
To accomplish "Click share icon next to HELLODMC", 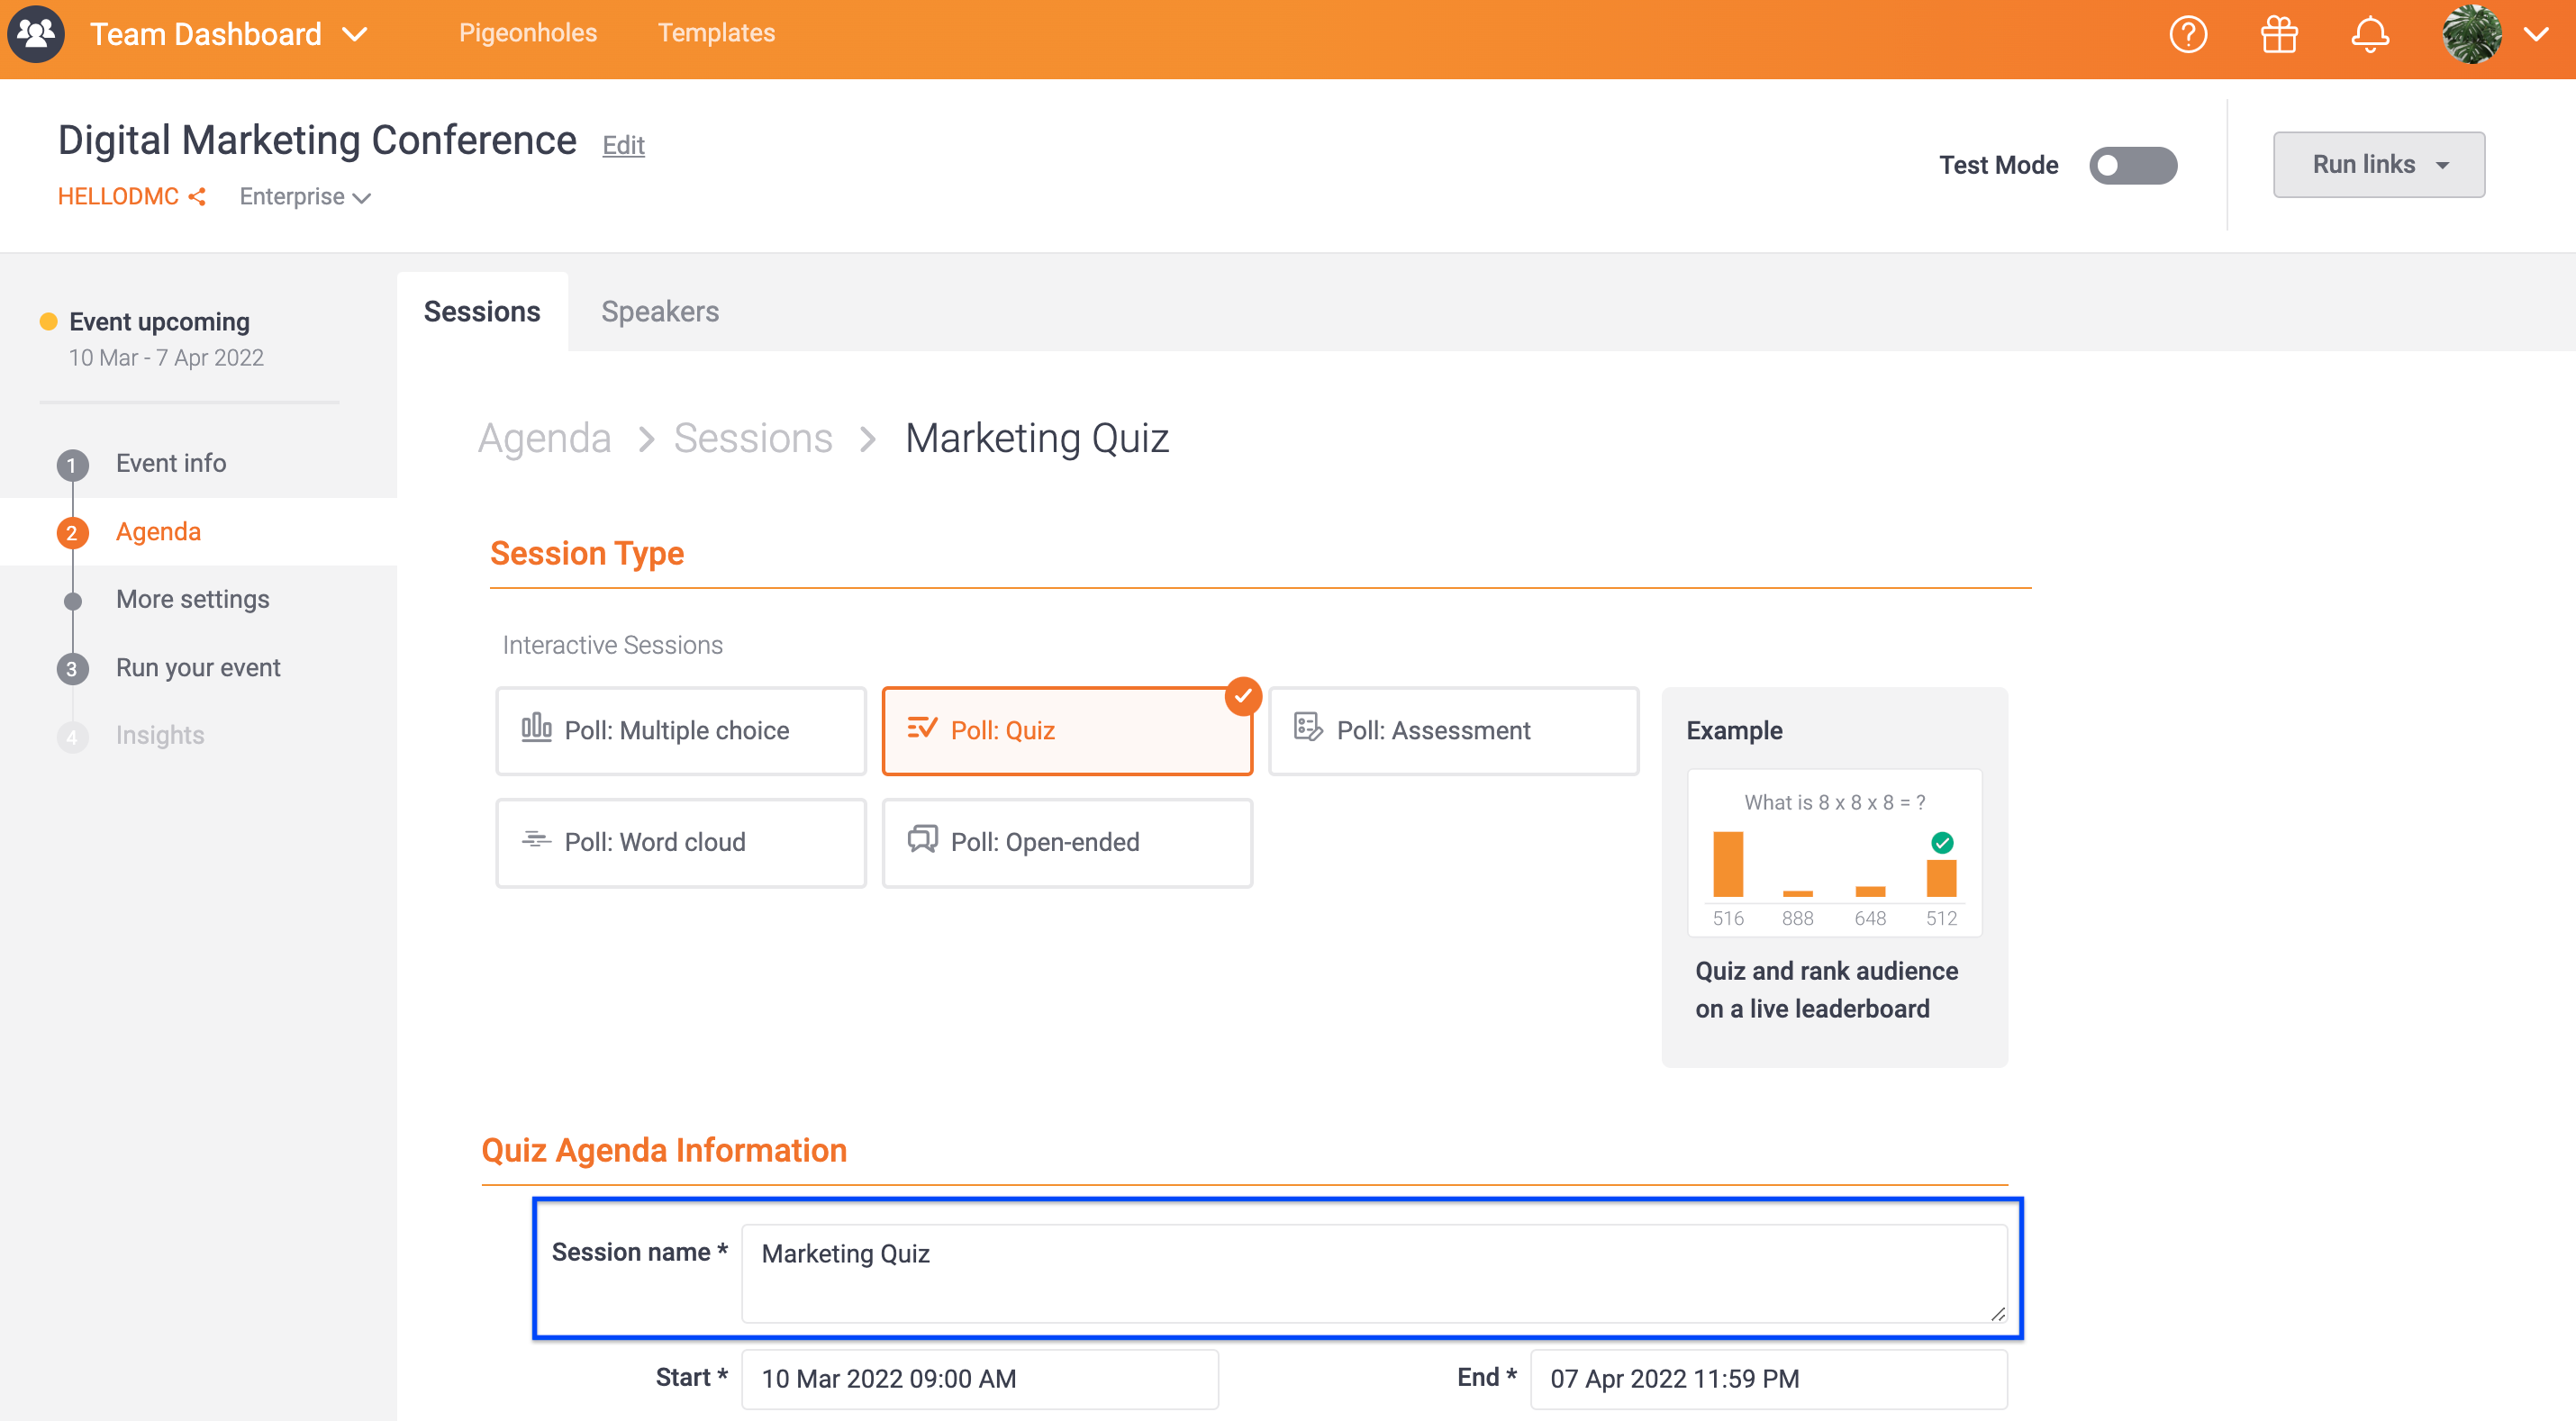I will pos(197,197).
